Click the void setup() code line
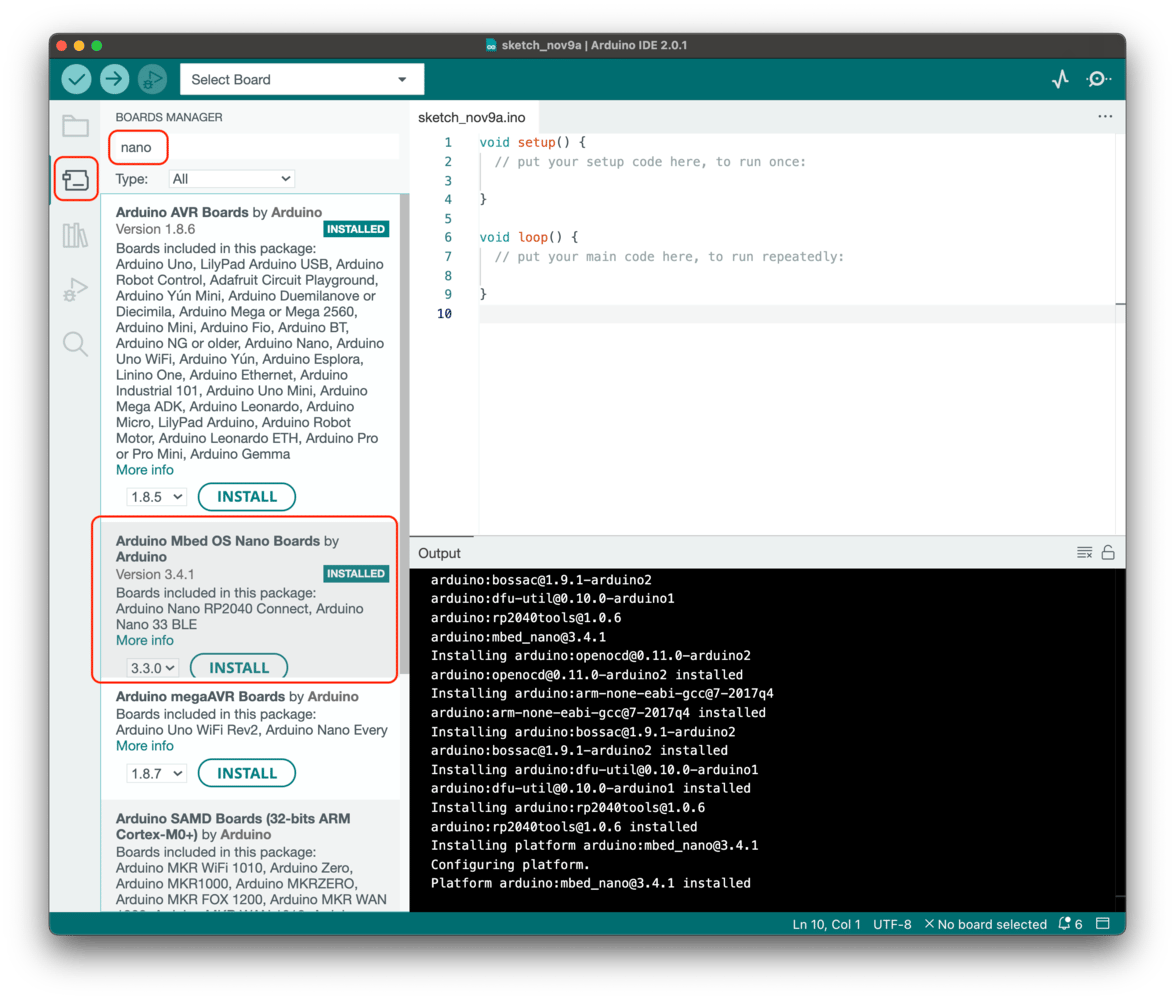 [532, 142]
